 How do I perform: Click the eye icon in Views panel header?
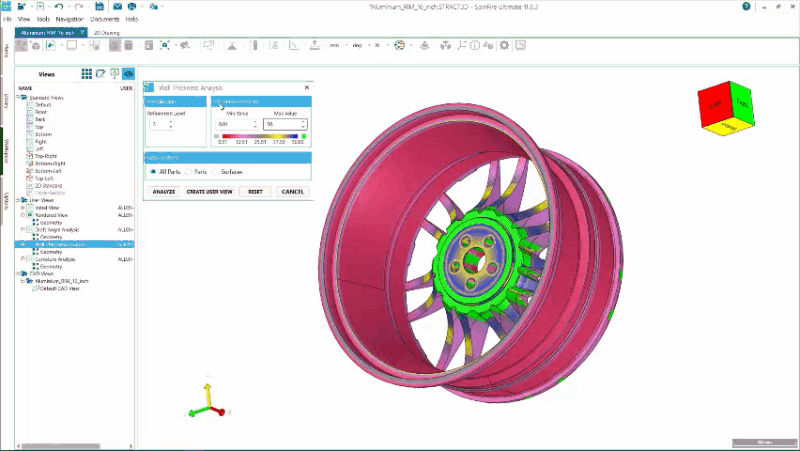(128, 74)
